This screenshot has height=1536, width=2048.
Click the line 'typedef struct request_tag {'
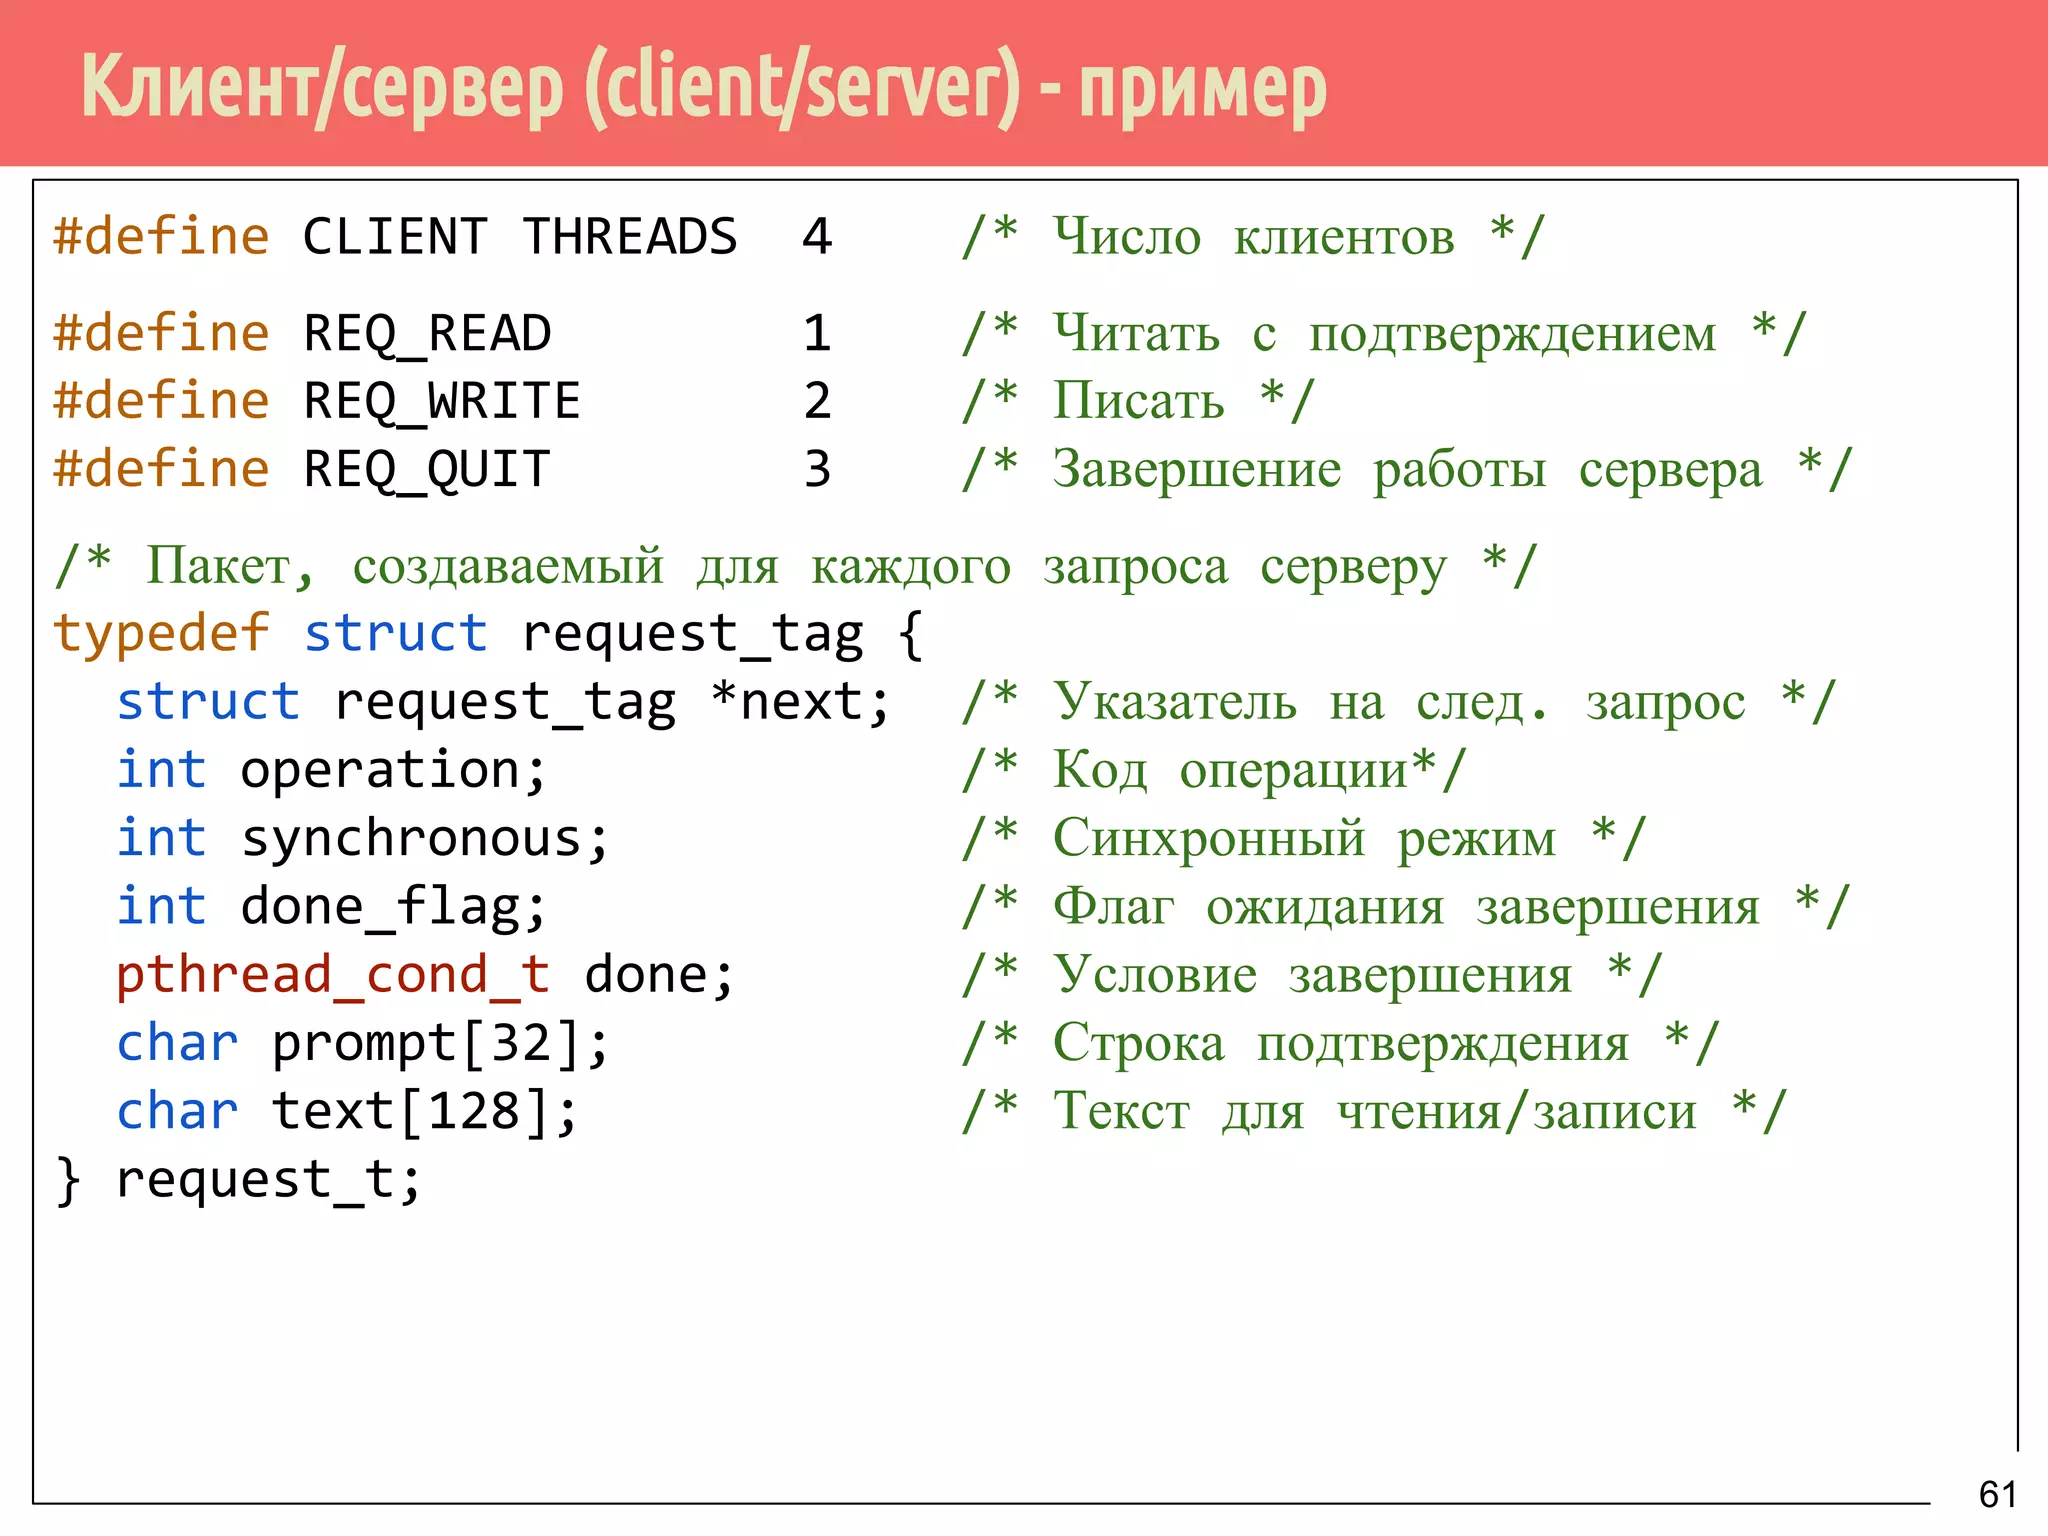tap(489, 634)
